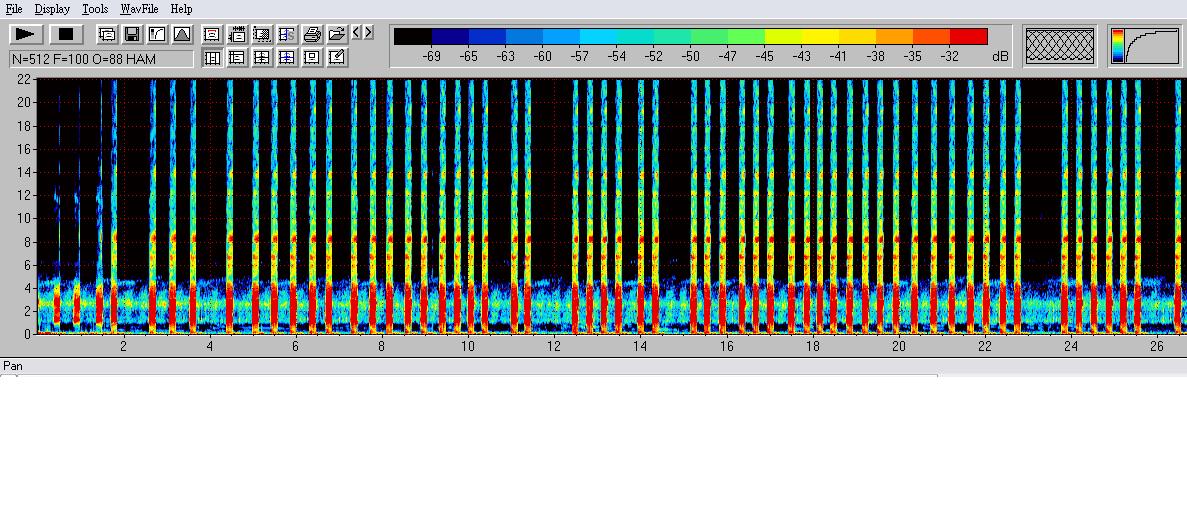Click the floppy disk save icon

click(132, 34)
